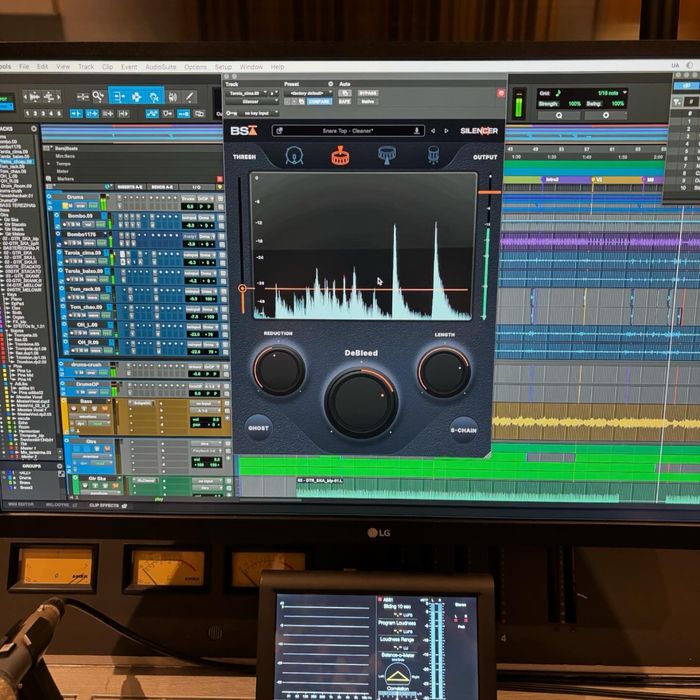Click the Groups list options circle icon
The image size is (700, 700).
tap(60, 466)
